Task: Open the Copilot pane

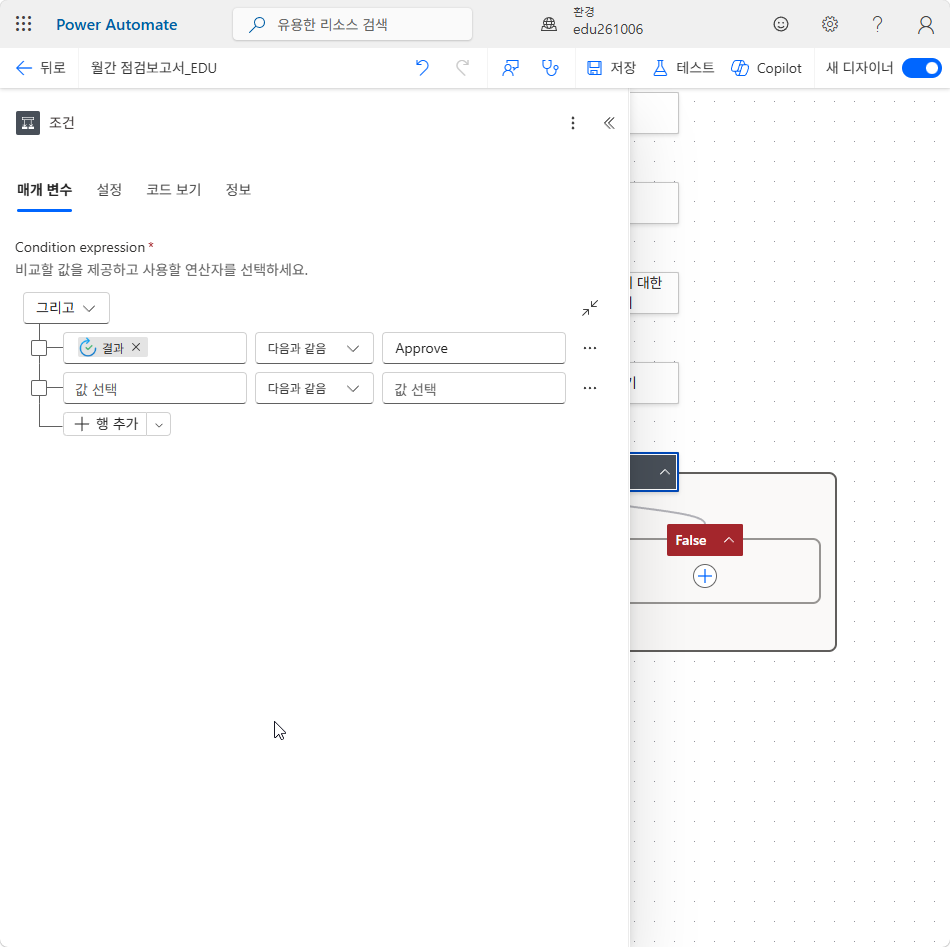Action: (766, 68)
